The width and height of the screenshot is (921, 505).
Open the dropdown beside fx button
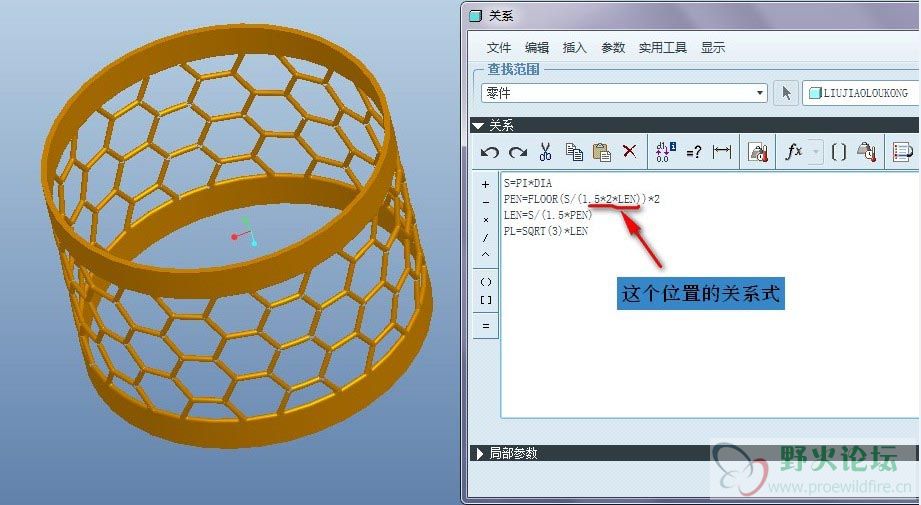(816, 153)
